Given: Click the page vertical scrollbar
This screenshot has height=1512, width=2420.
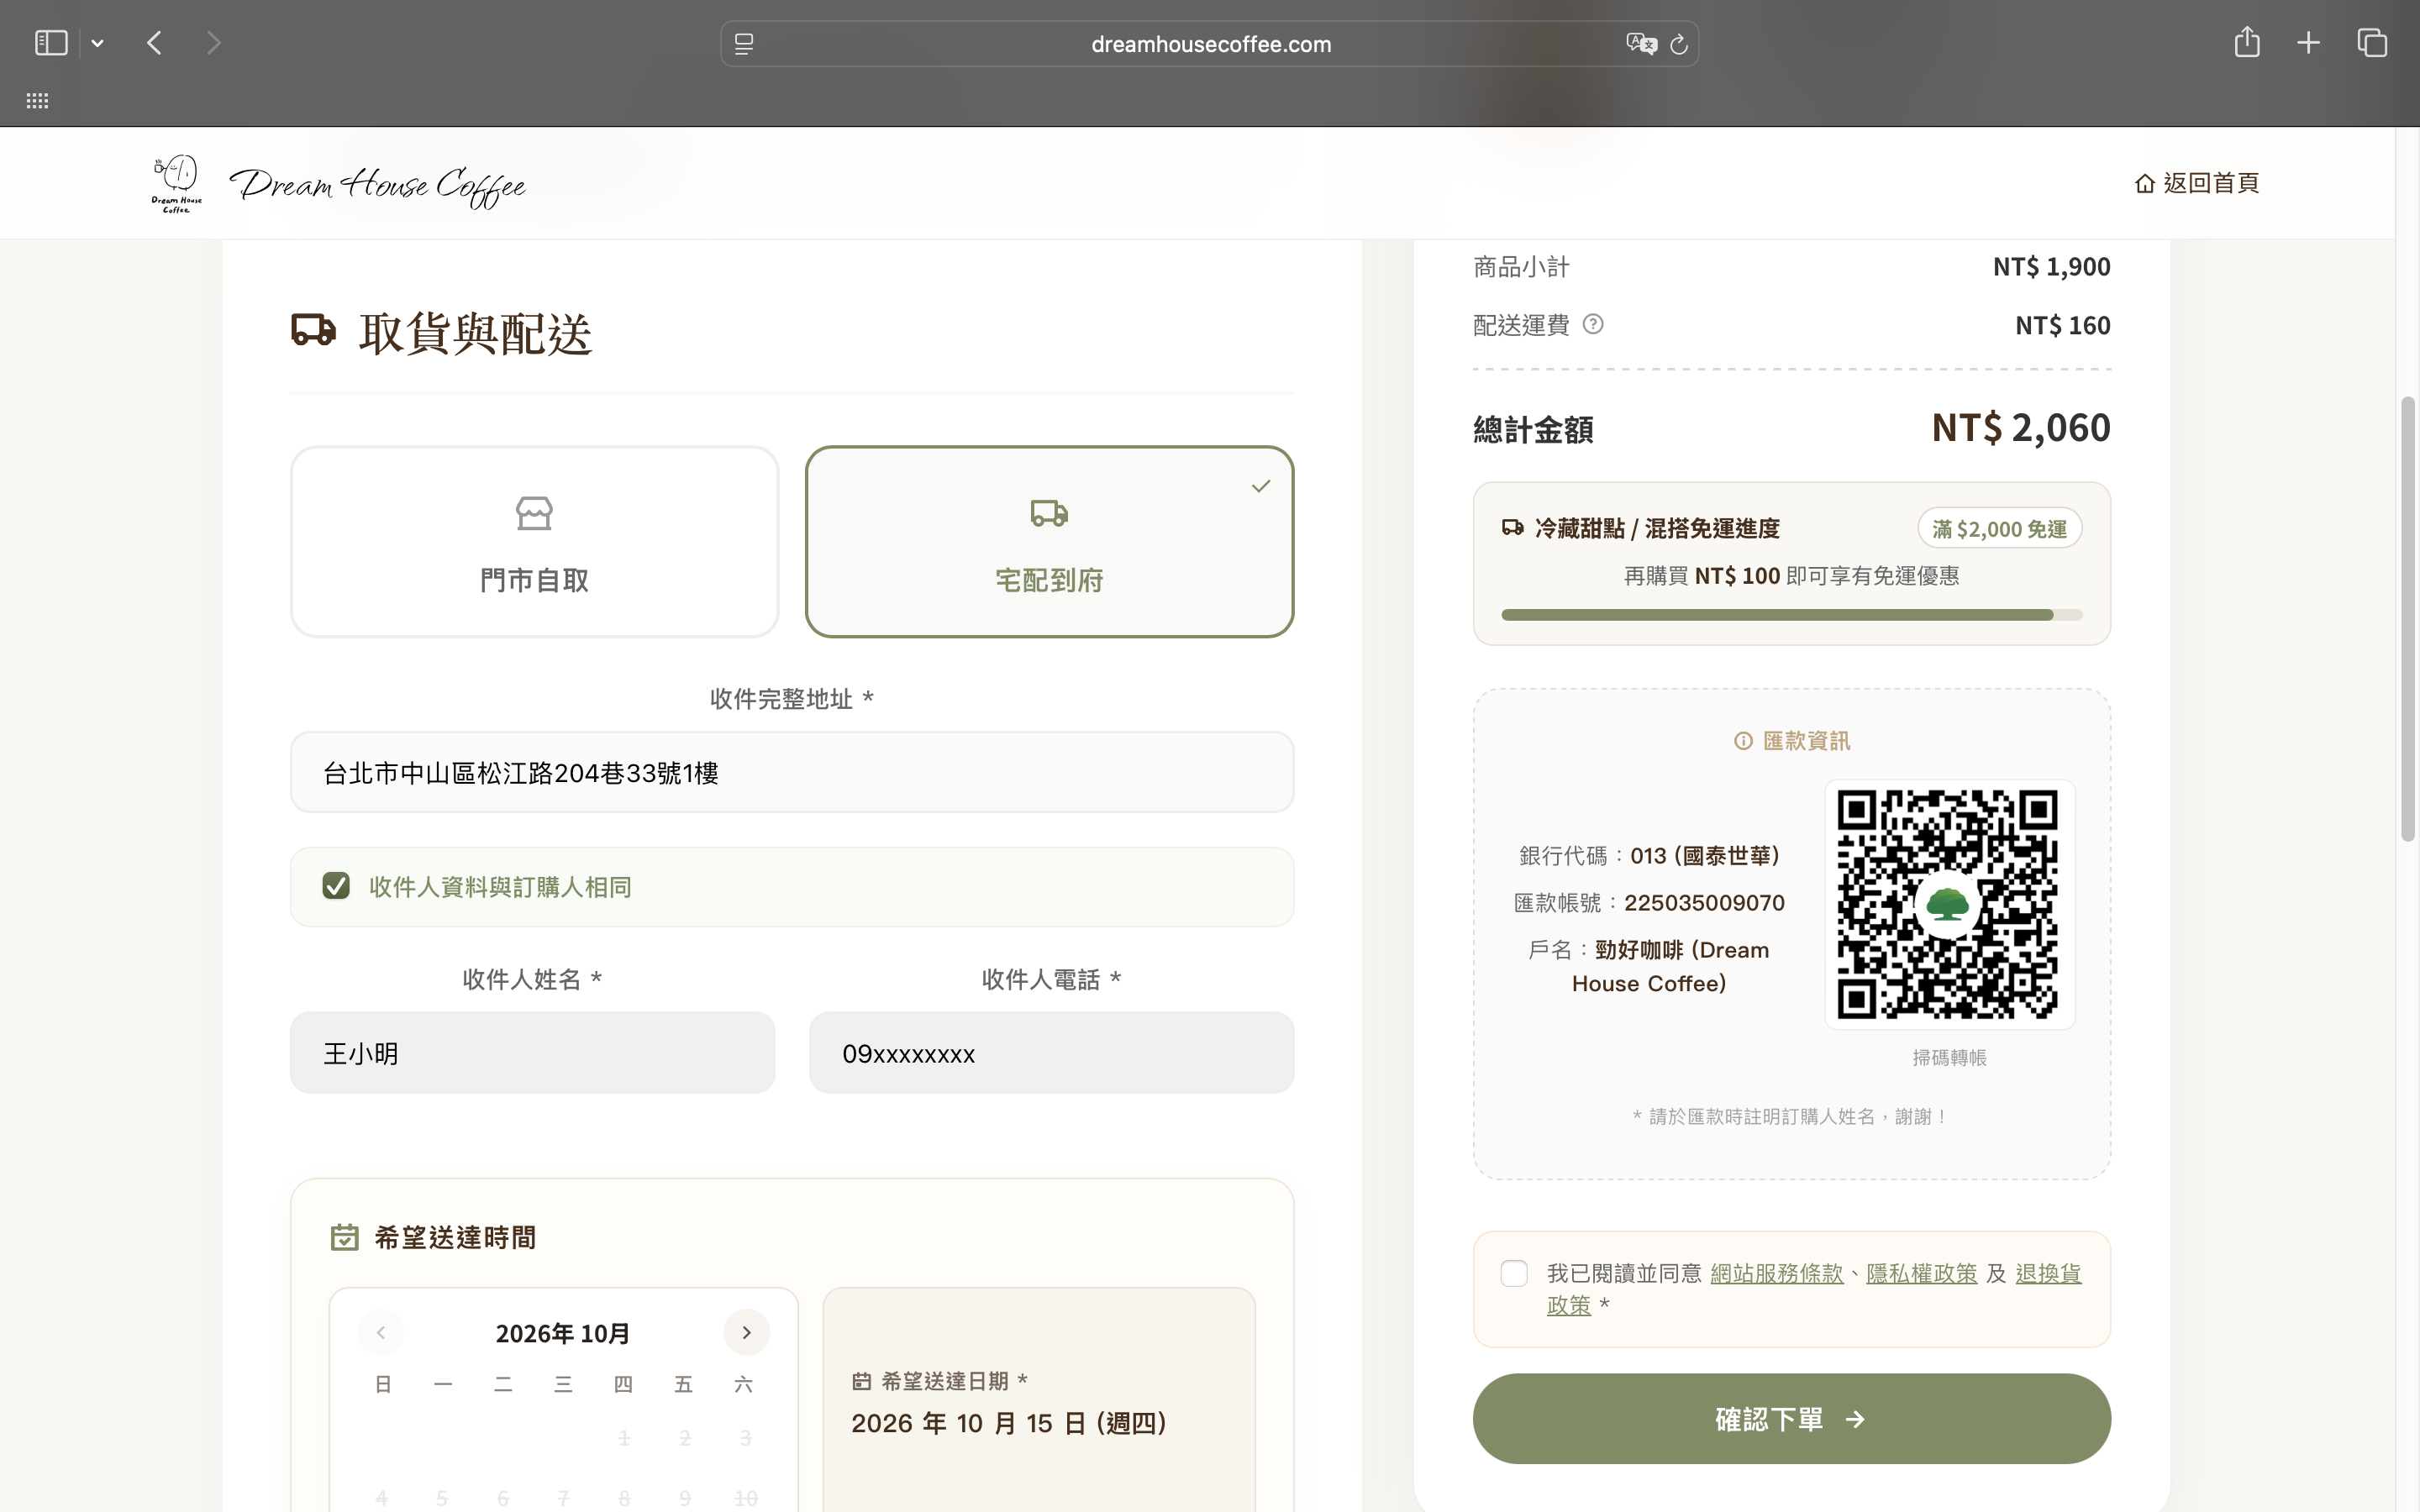Looking at the screenshot, I should 2408,620.
